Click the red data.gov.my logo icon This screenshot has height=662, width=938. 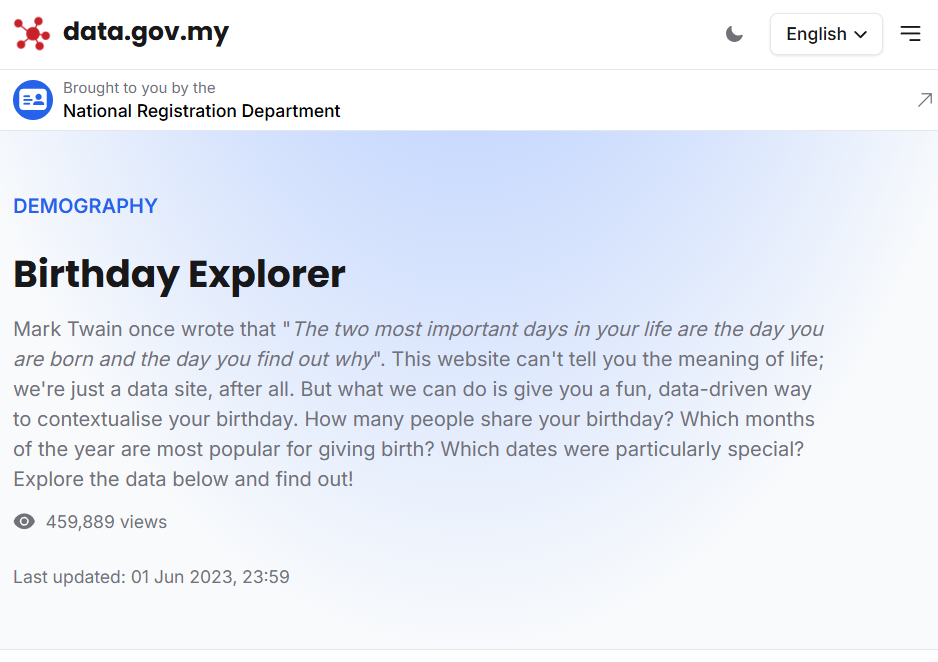pyautogui.click(x=32, y=34)
